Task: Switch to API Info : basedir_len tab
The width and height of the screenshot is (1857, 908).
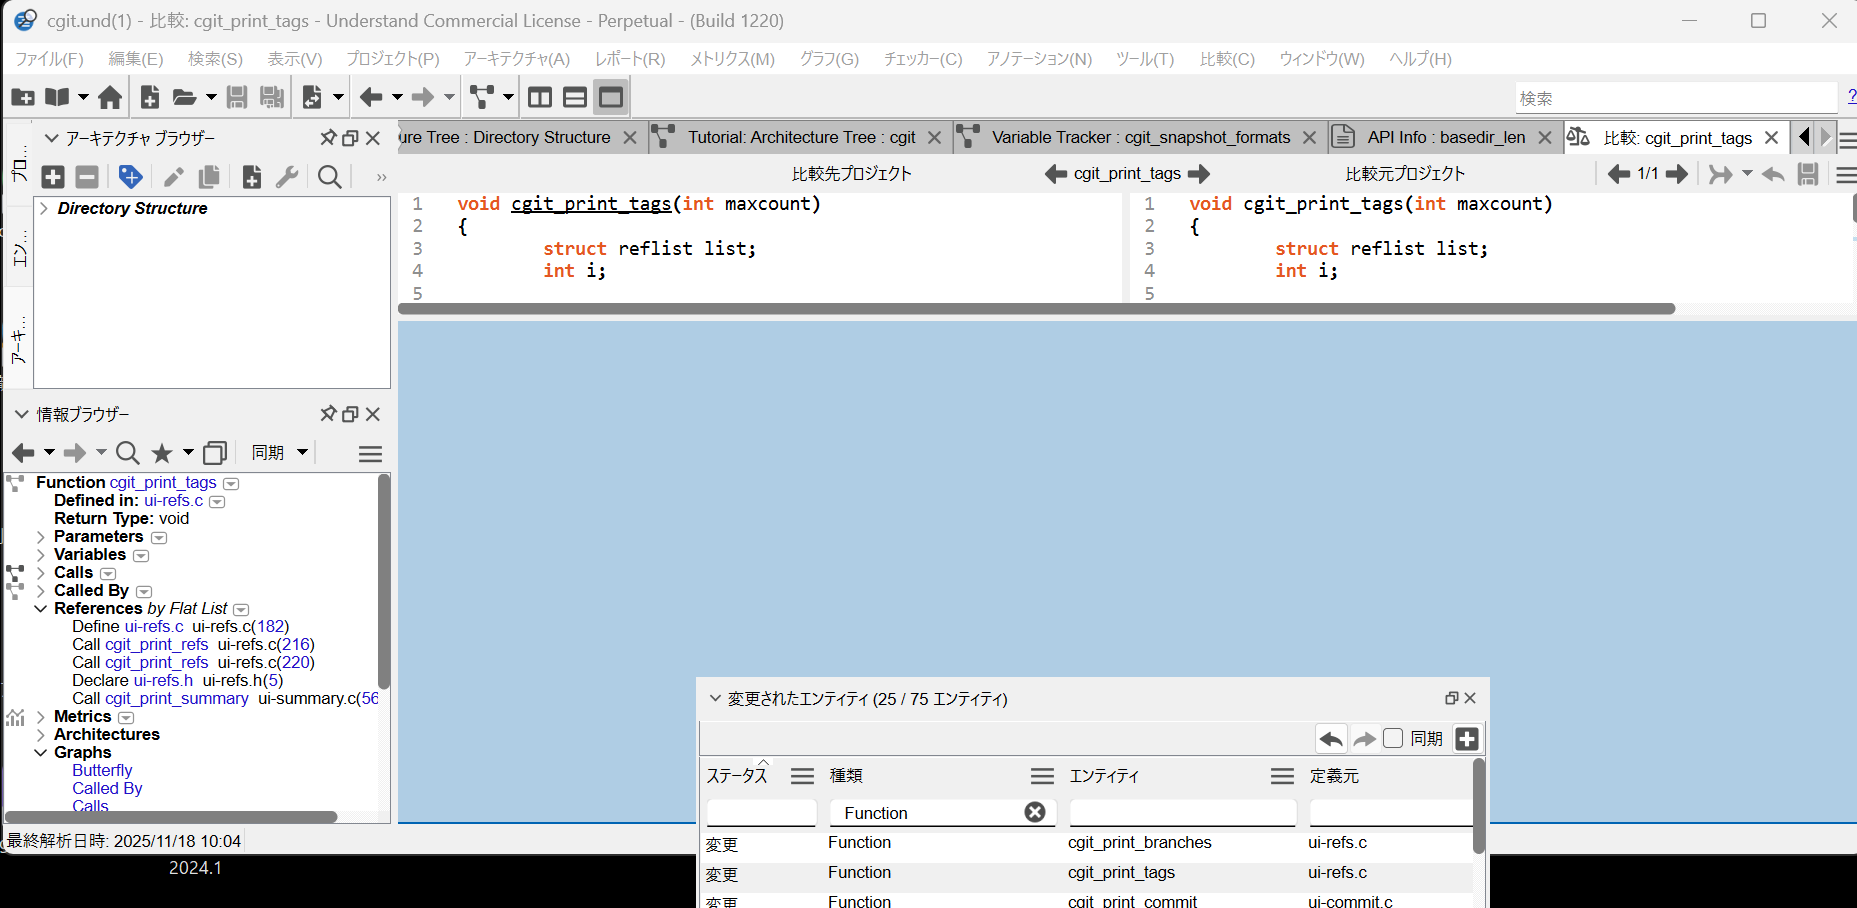Action: (x=1445, y=137)
